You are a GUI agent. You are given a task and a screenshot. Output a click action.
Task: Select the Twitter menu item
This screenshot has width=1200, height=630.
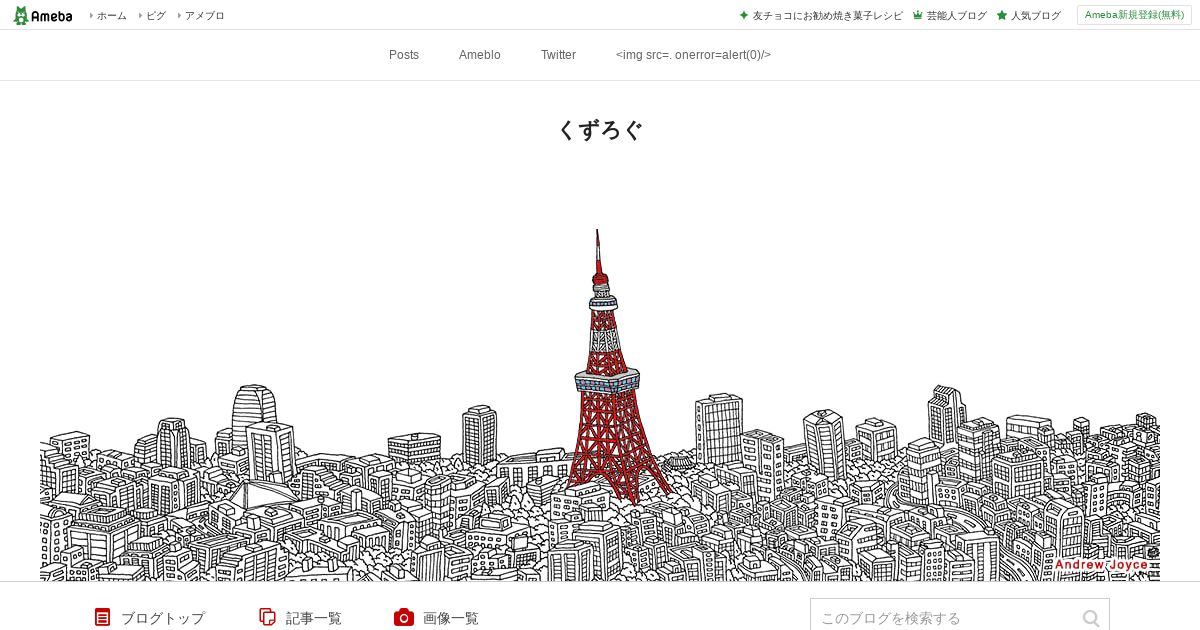pos(558,55)
